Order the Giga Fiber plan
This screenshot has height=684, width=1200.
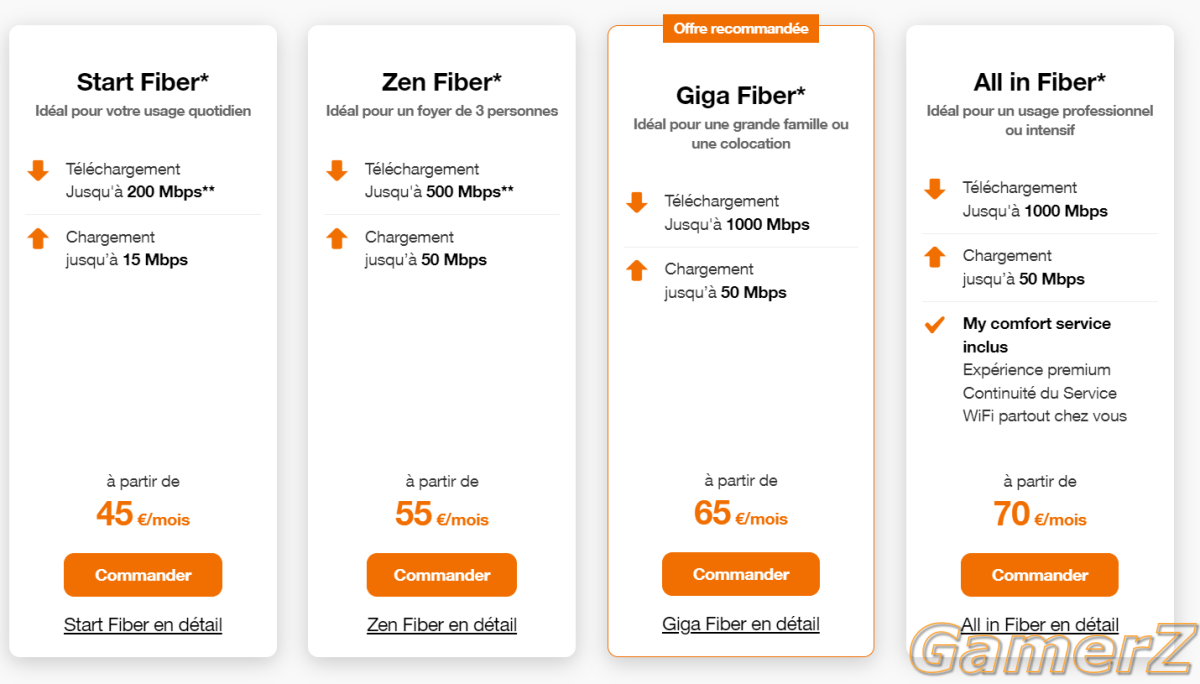(741, 574)
